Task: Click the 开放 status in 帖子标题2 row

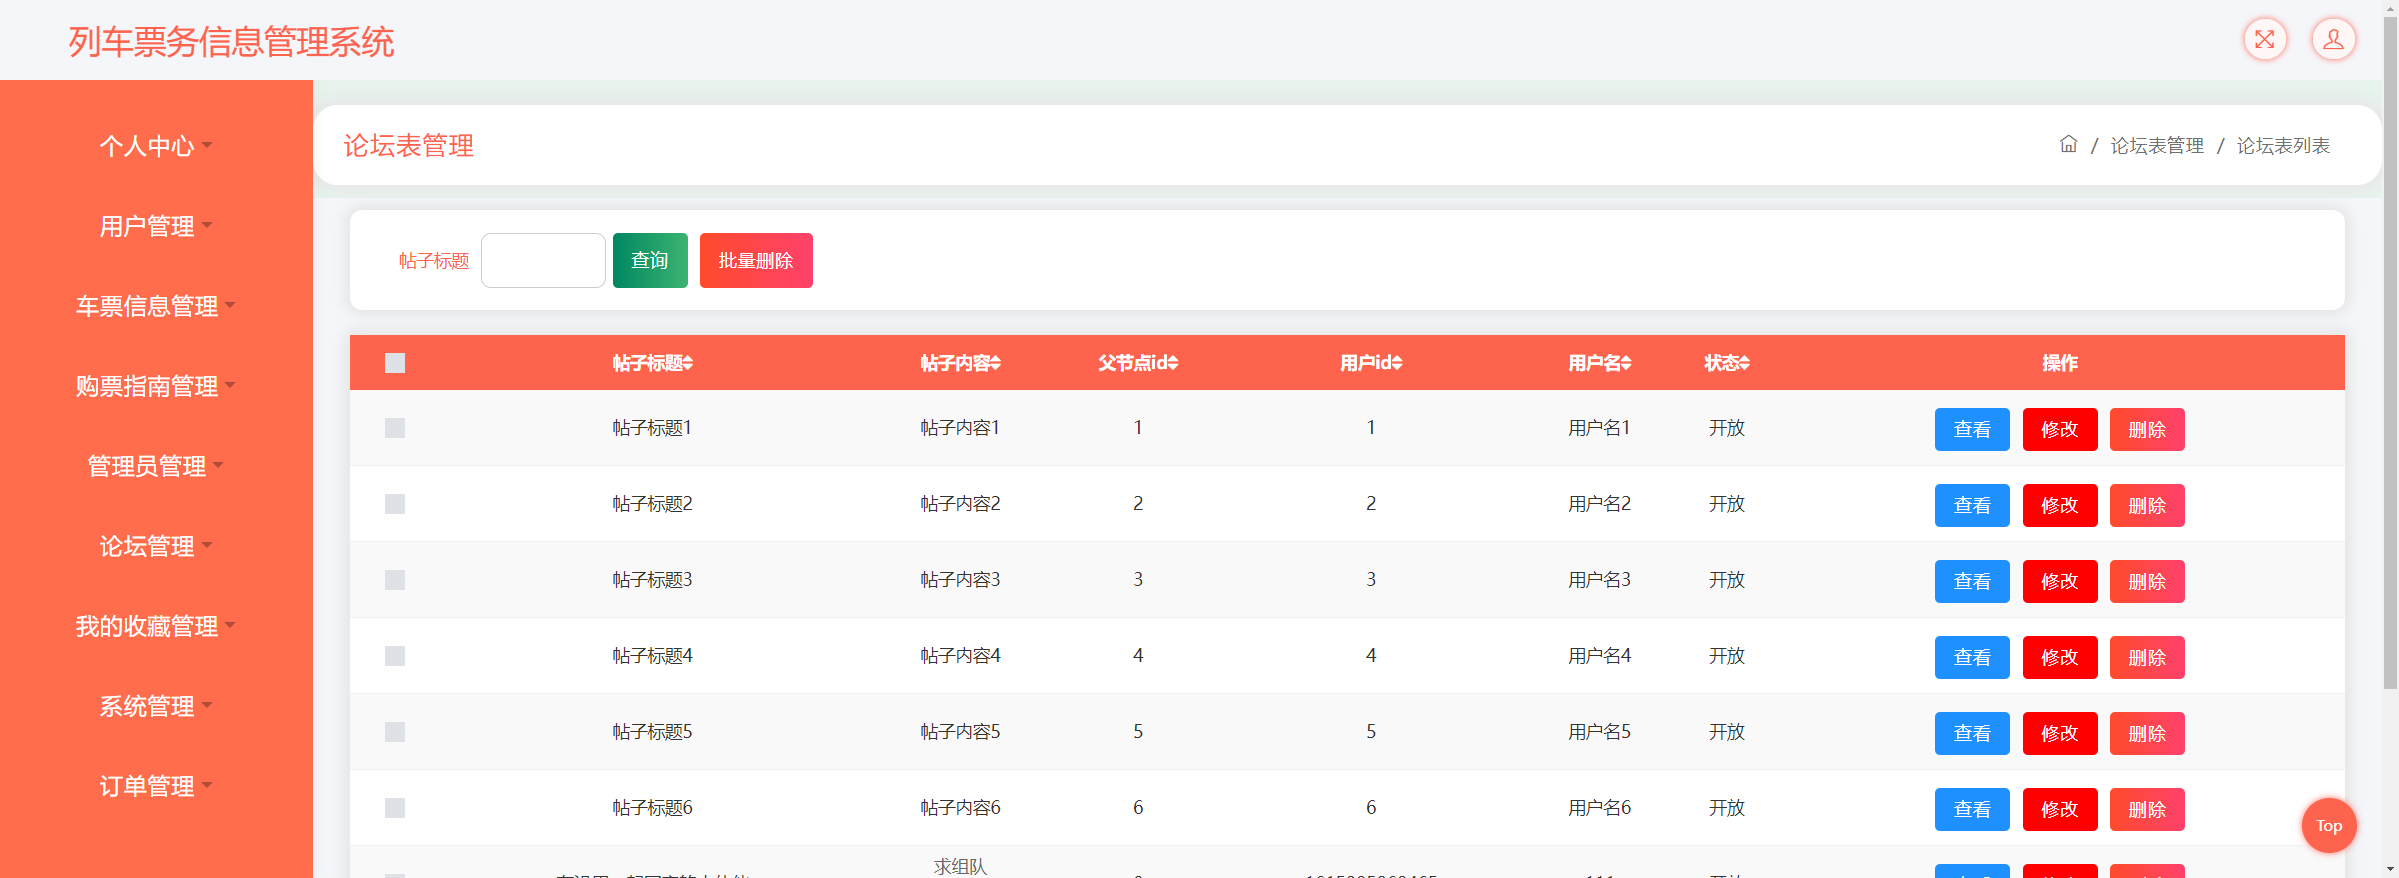Action: click(1727, 504)
